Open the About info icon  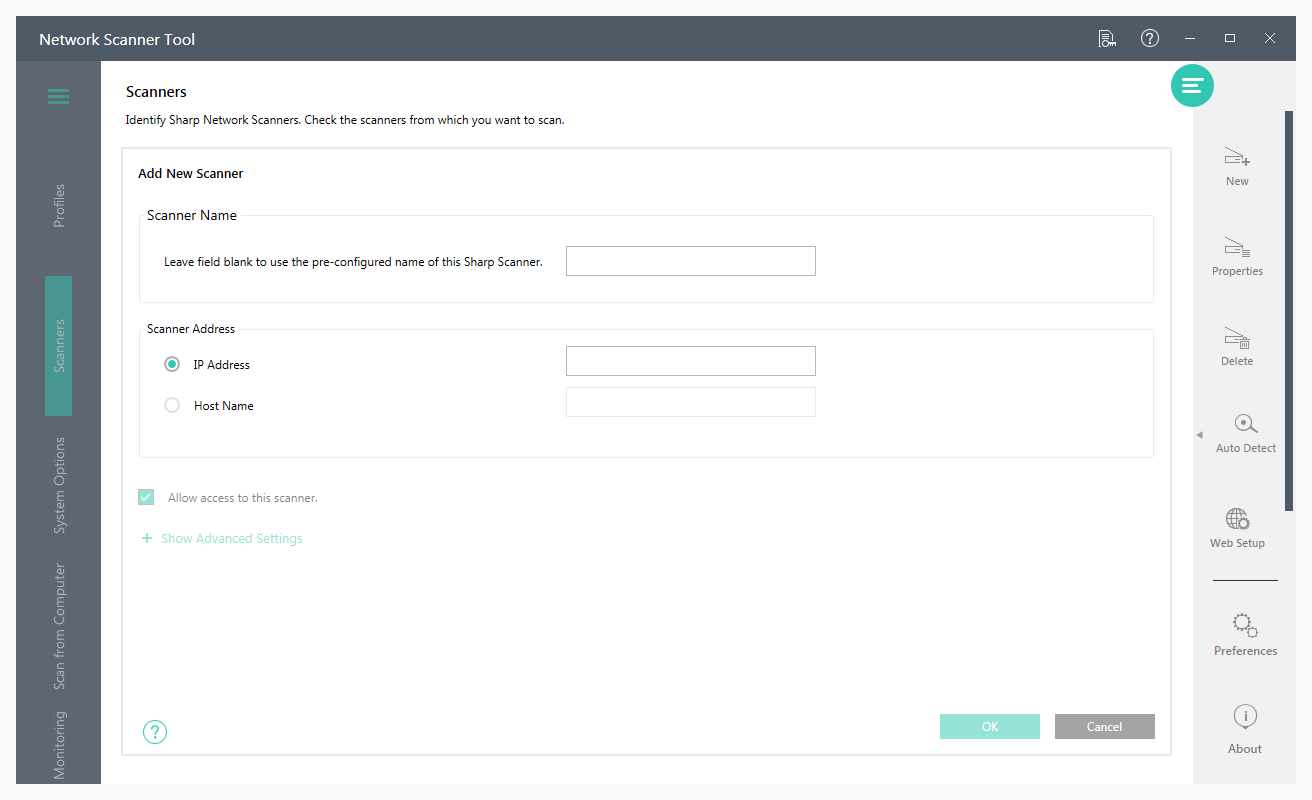click(1245, 716)
